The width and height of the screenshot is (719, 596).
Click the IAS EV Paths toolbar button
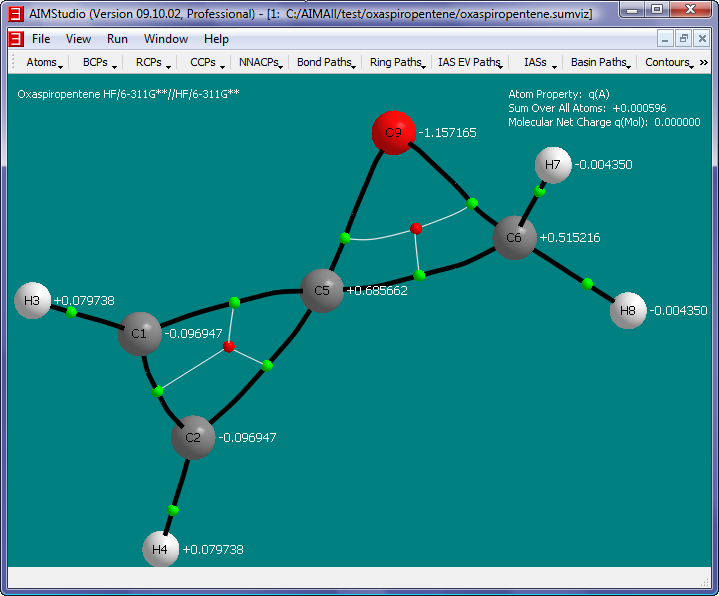pos(470,62)
